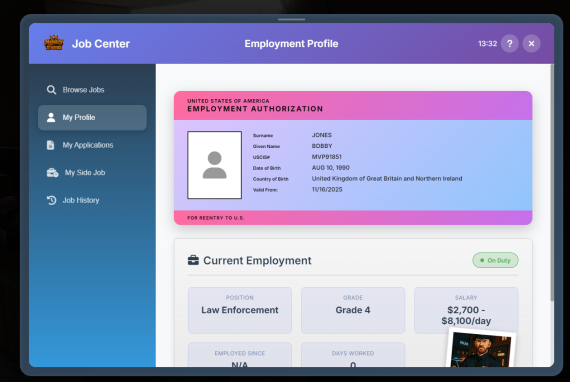Click the surname value JONES
570x382 pixels.
(x=322, y=135)
